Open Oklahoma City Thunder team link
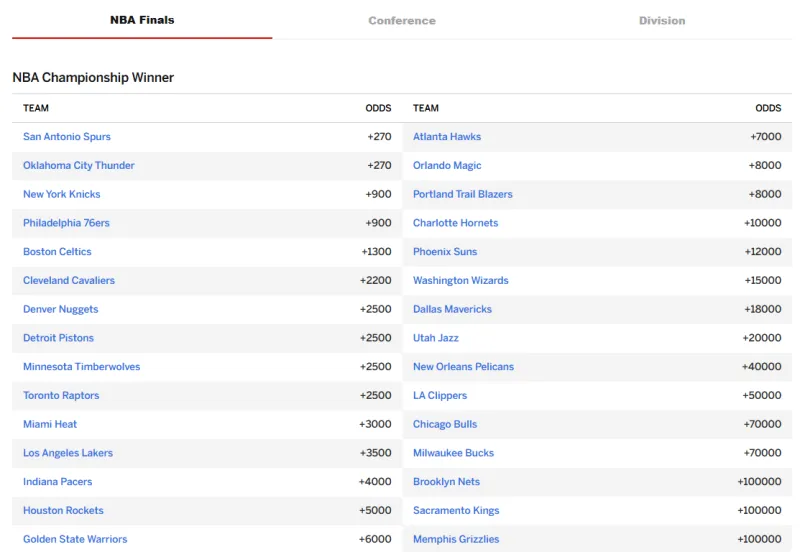The height and width of the screenshot is (552, 800). pyautogui.click(x=79, y=165)
